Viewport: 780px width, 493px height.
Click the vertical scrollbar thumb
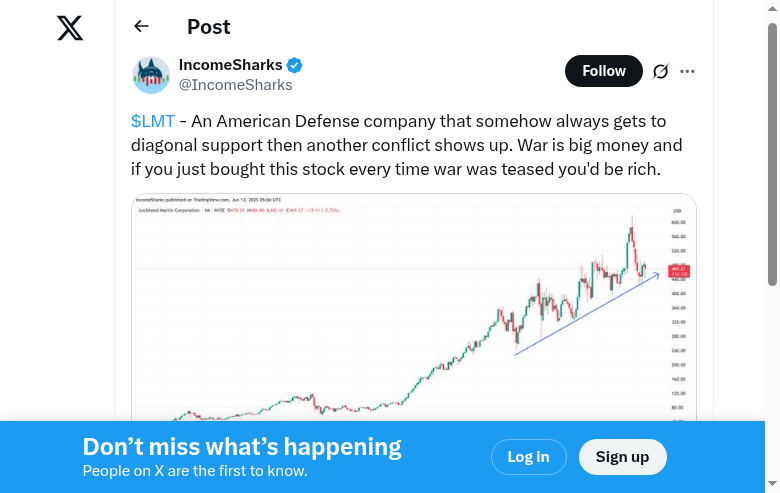tap(772, 150)
